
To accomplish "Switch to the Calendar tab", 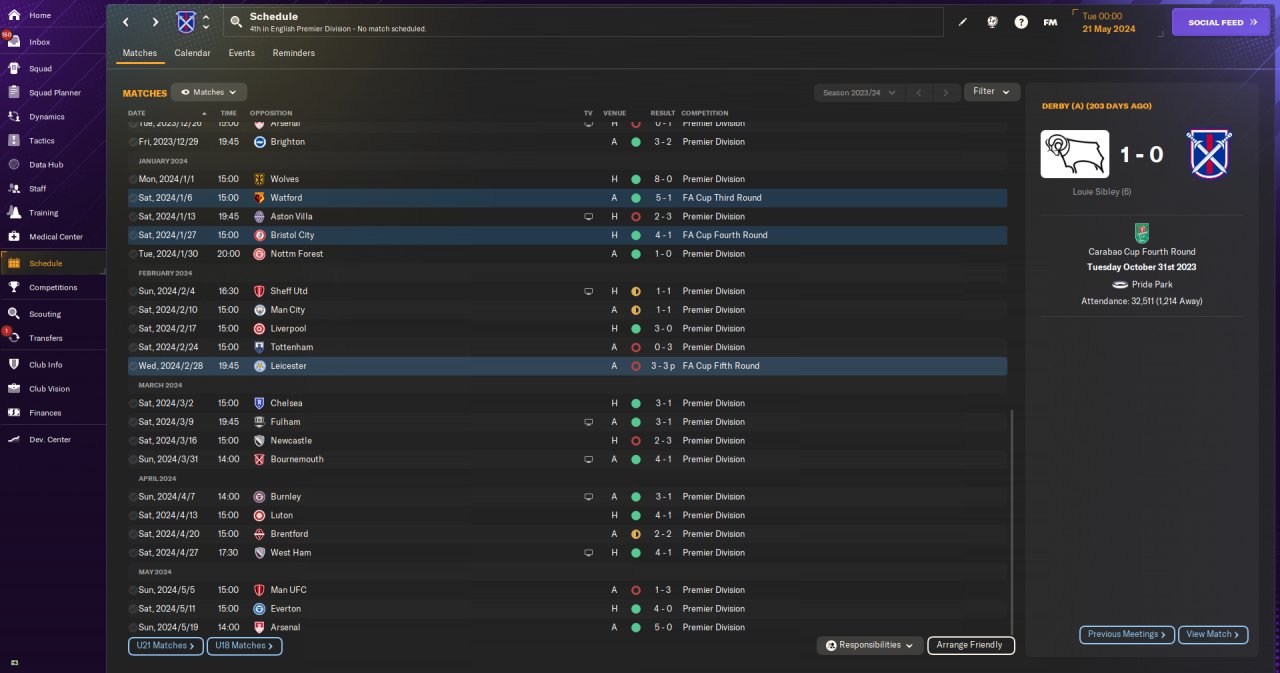I will click(192, 53).
